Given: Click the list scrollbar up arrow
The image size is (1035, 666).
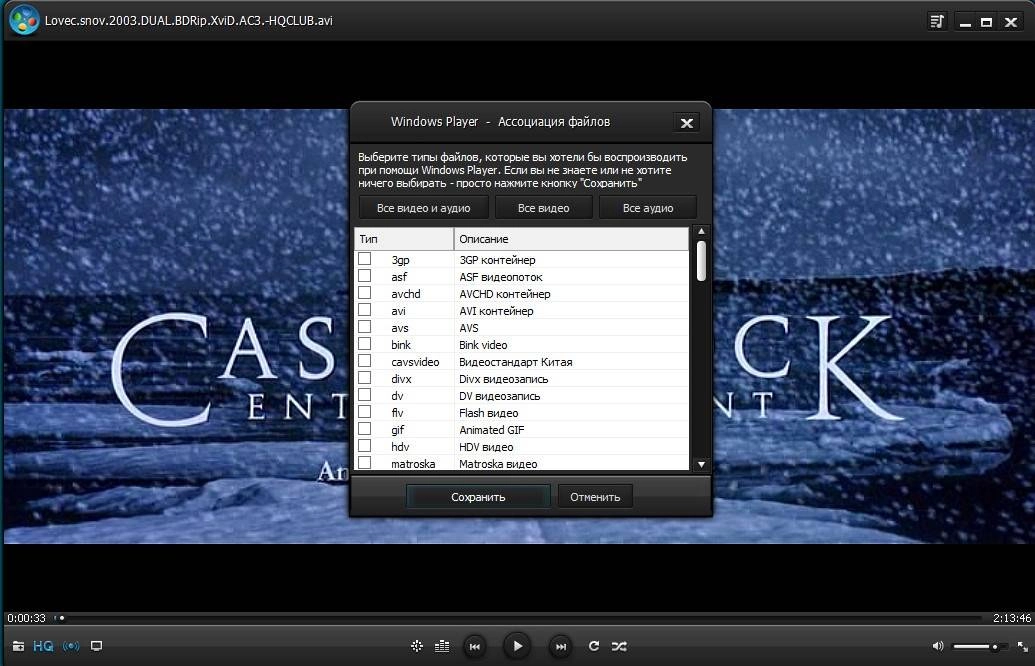Looking at the screenshot, I should [701, 232].
